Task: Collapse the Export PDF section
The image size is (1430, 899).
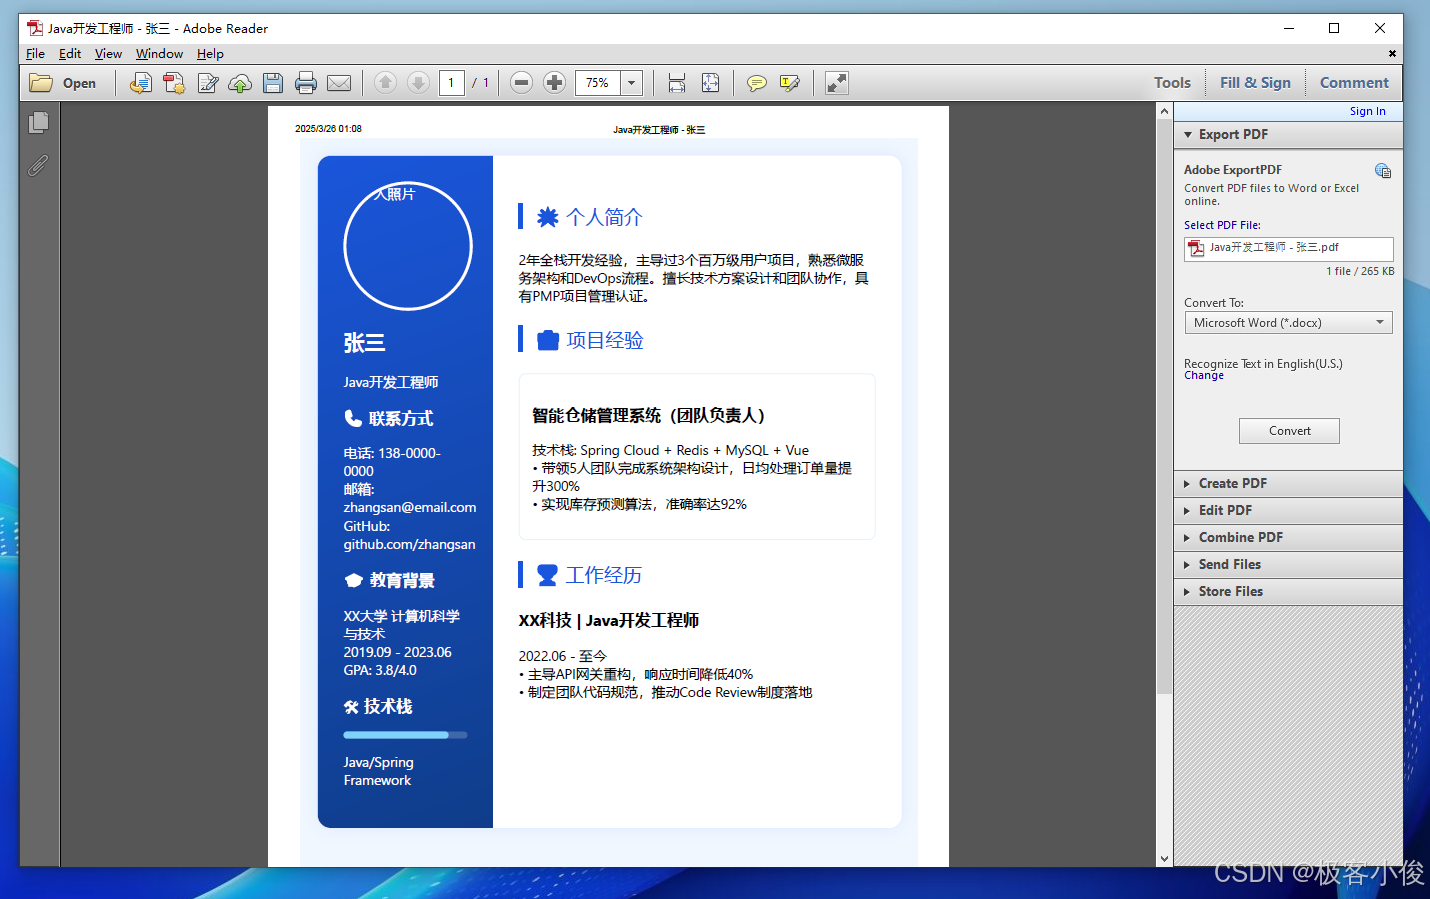Action: (1288, 134)
